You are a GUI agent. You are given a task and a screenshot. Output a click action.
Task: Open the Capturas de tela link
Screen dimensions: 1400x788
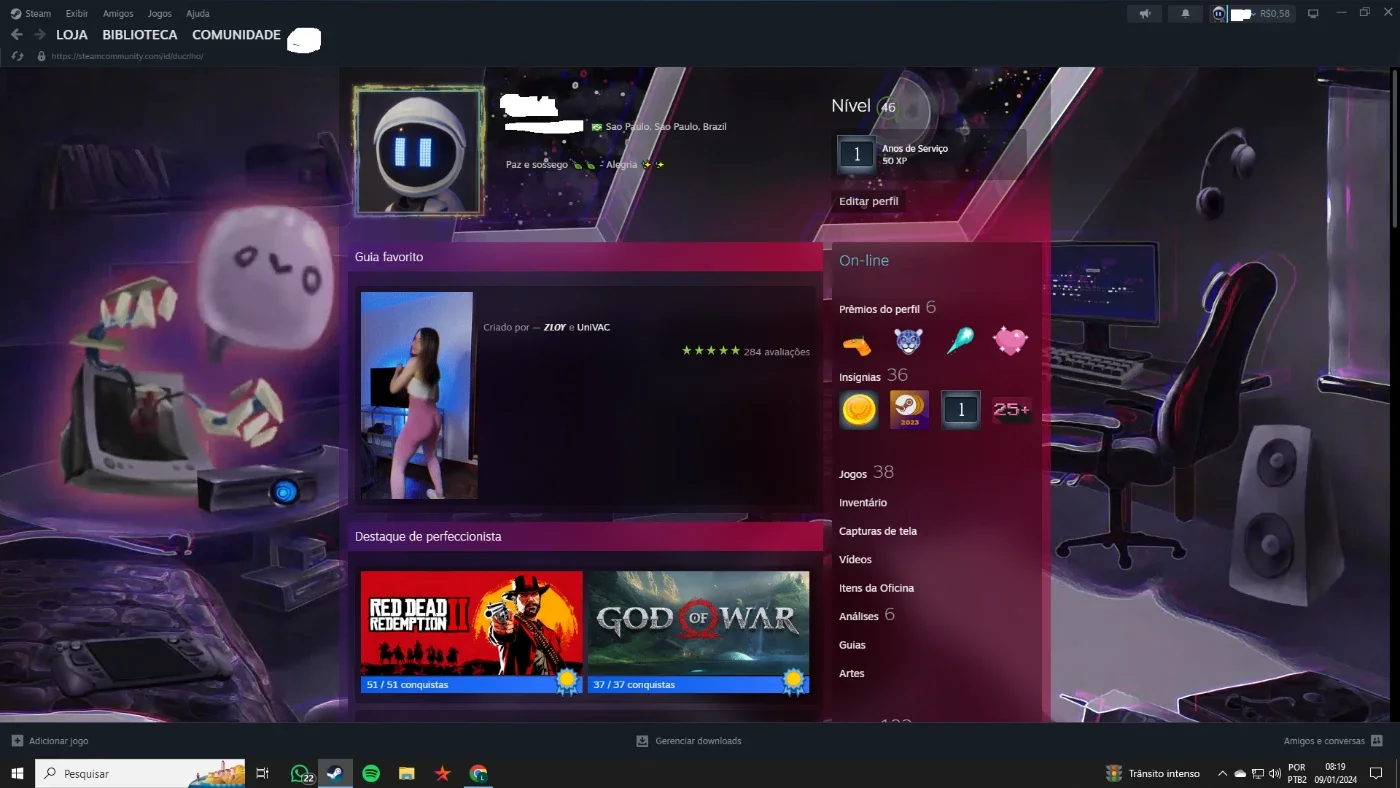point(878,531)
